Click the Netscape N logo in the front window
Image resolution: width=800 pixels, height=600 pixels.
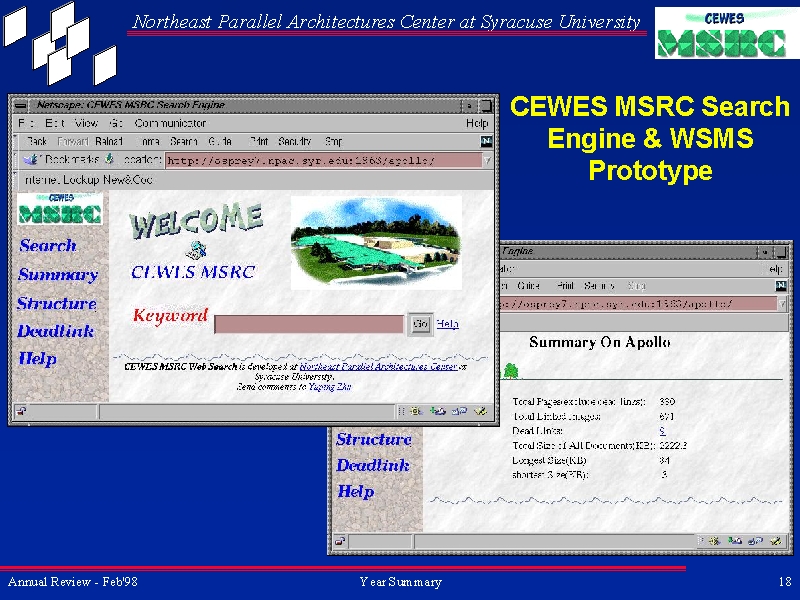click(x=487, y=142)
